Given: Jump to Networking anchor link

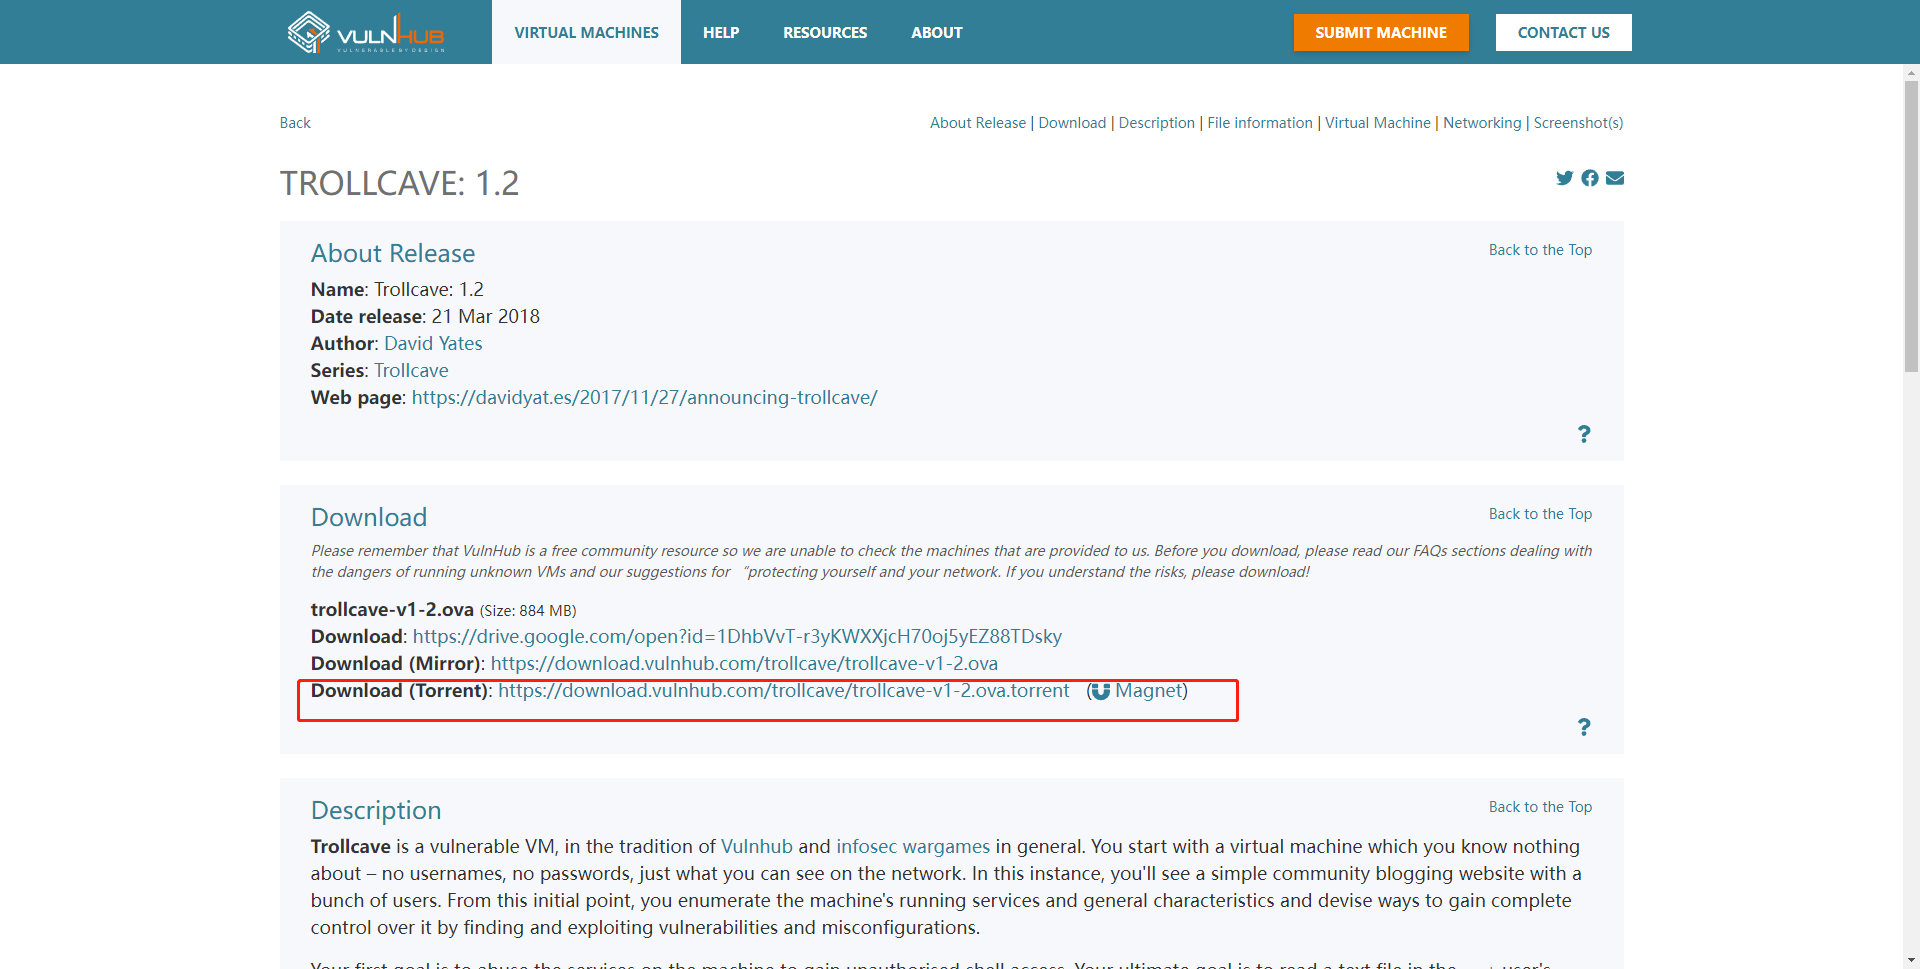Looking at the screenshot, I should 1482,123.
